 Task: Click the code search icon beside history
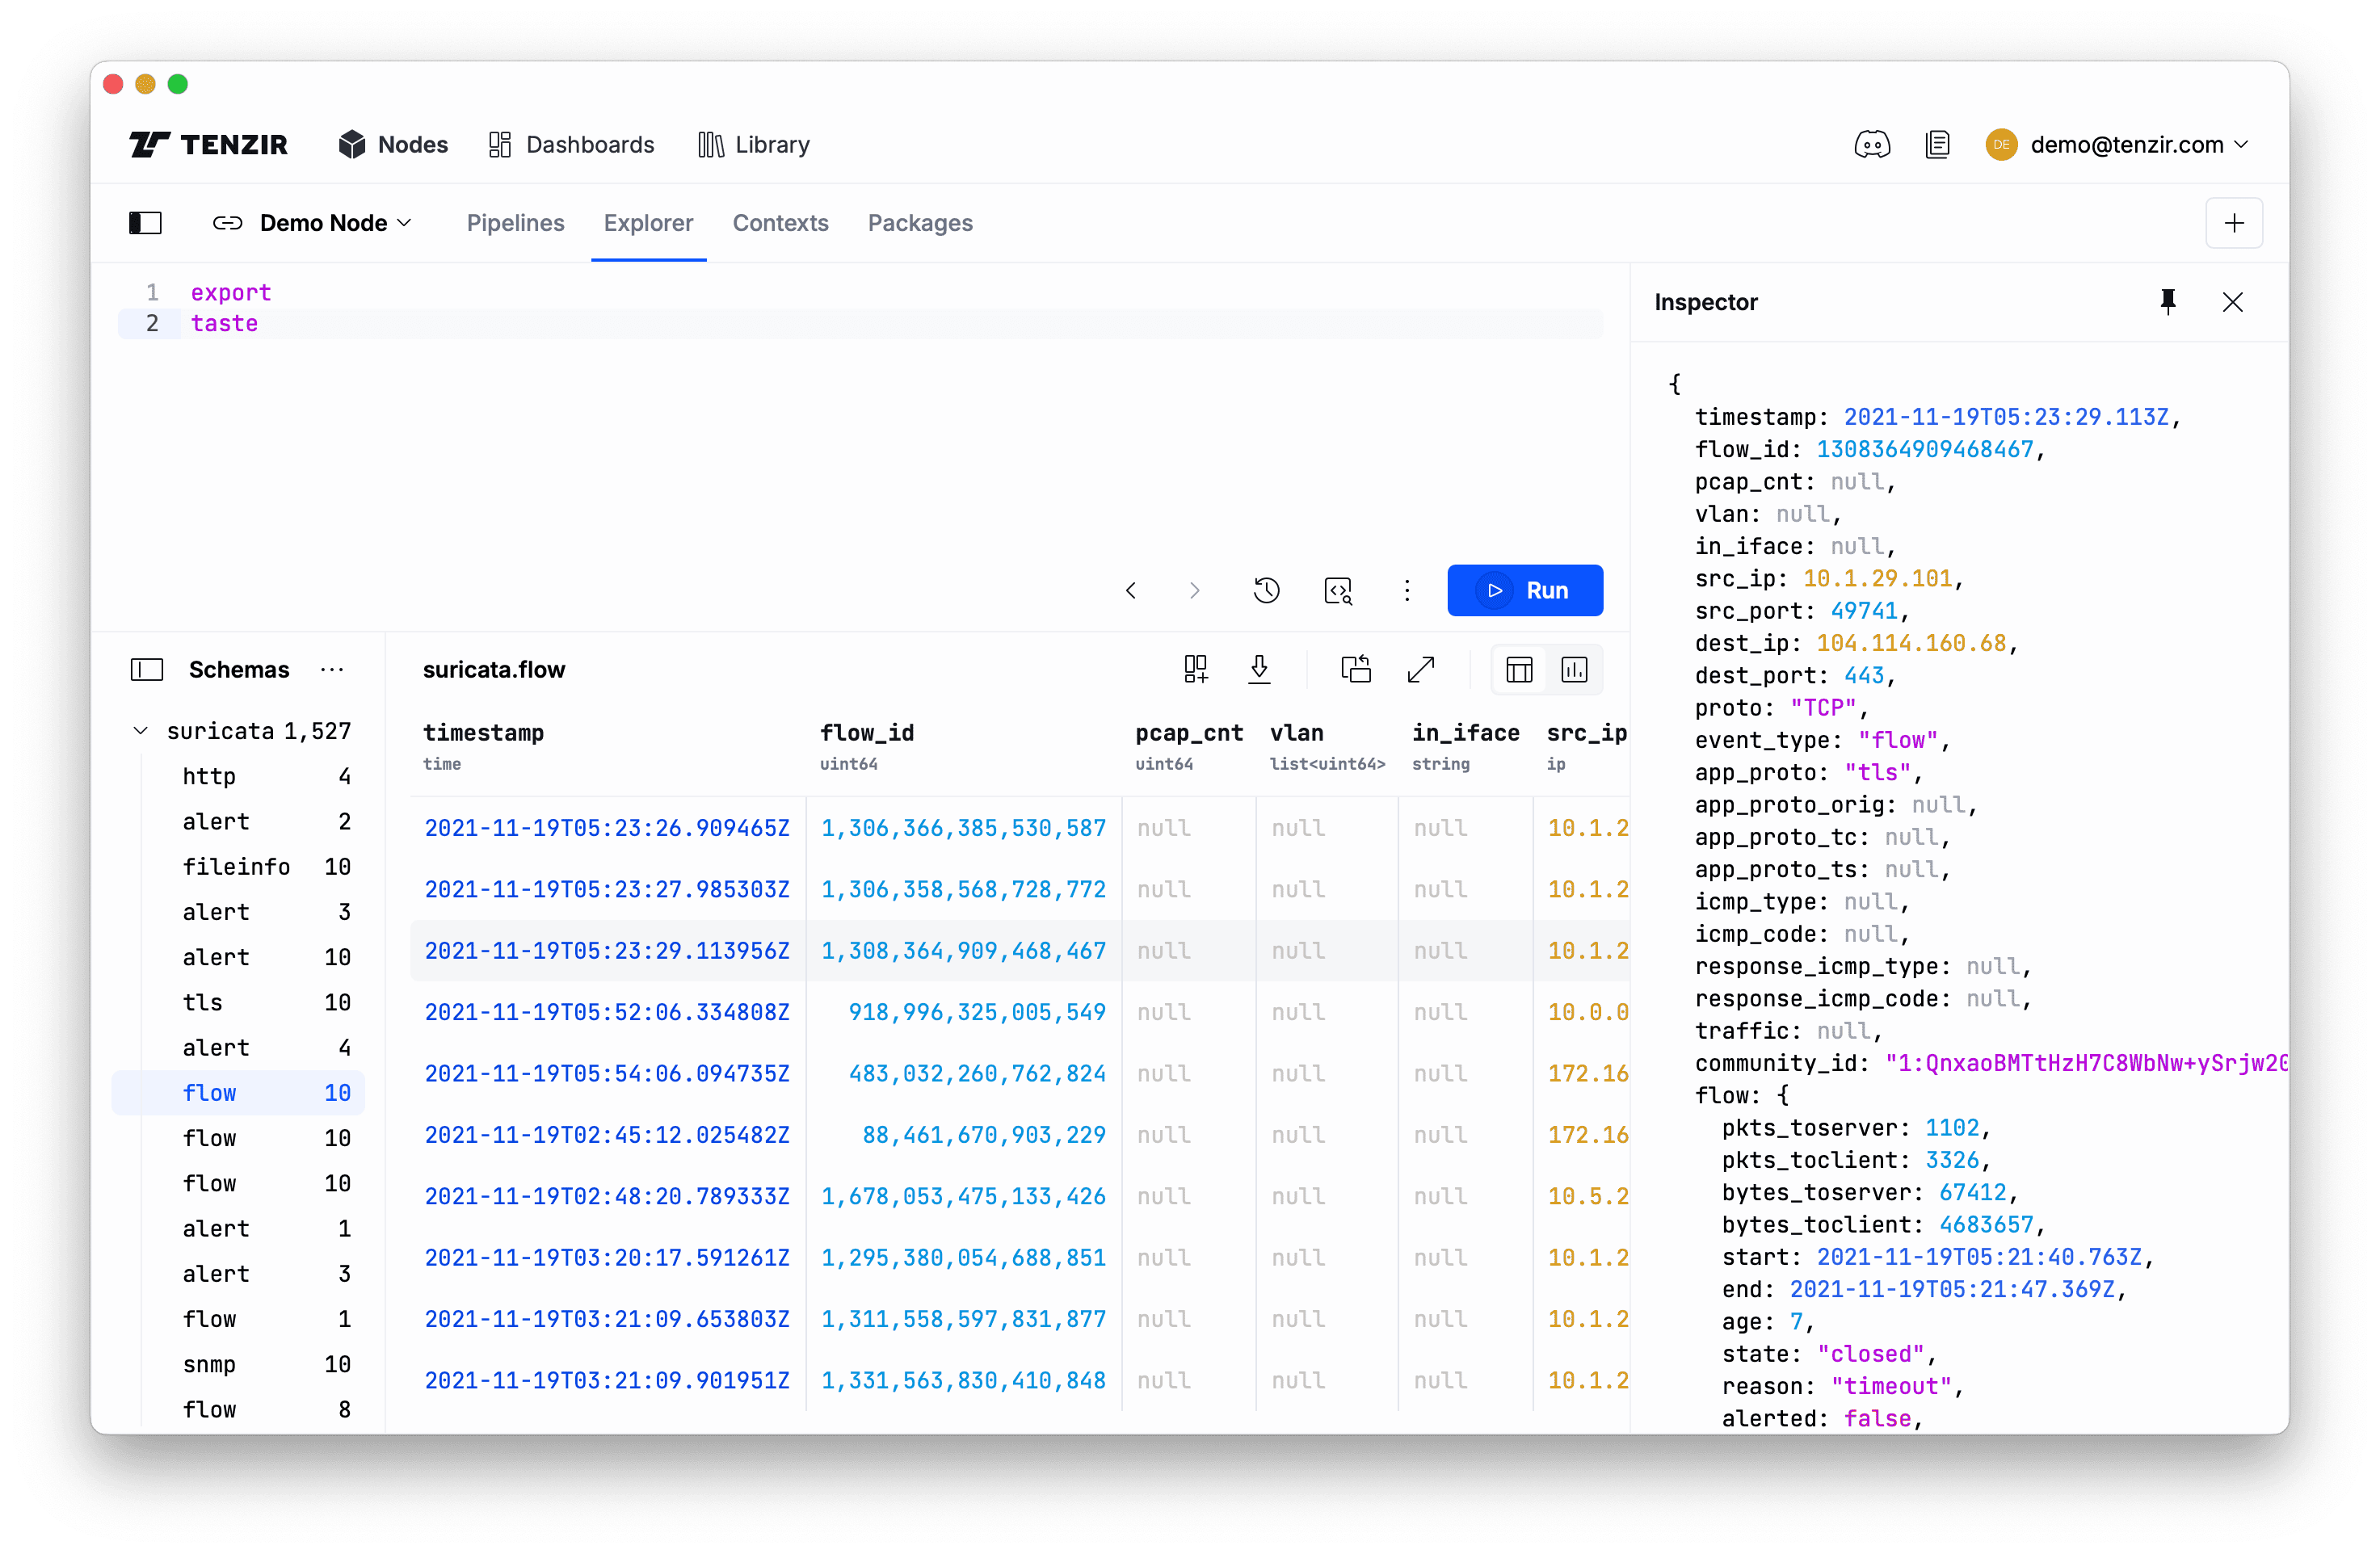(x=1337, y=590)
